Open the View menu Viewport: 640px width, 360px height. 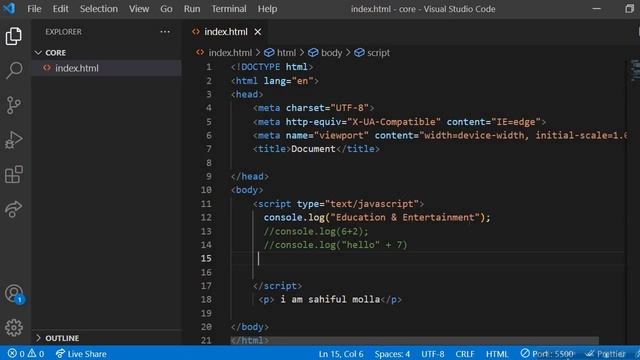click(x=139, y=9)
